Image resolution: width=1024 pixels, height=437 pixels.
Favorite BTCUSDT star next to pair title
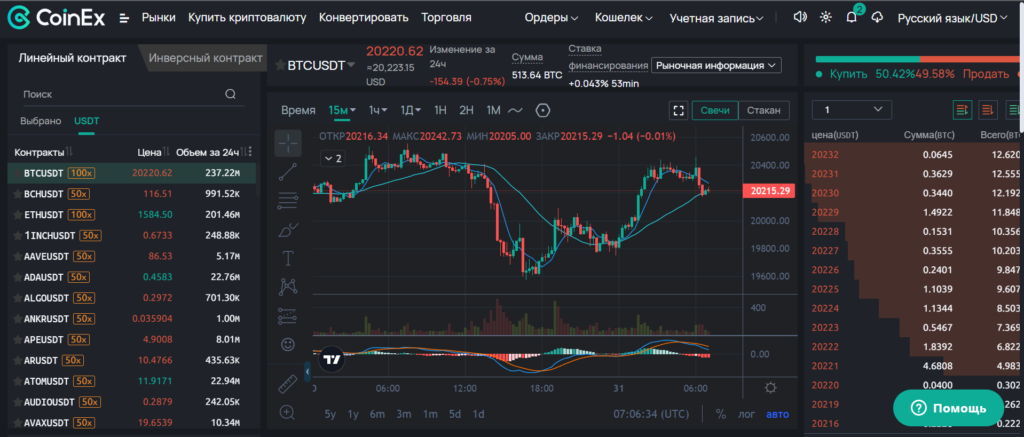tap(280, 65)
